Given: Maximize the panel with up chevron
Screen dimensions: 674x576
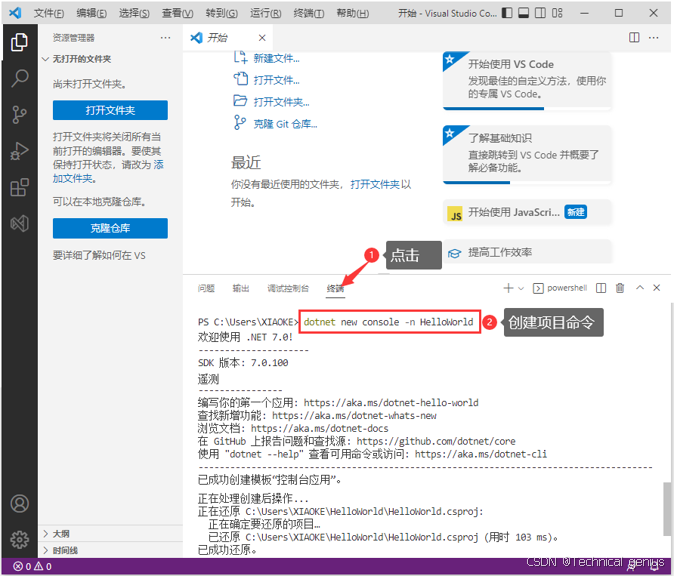Looking at the screenshot, I should point(640,288).
